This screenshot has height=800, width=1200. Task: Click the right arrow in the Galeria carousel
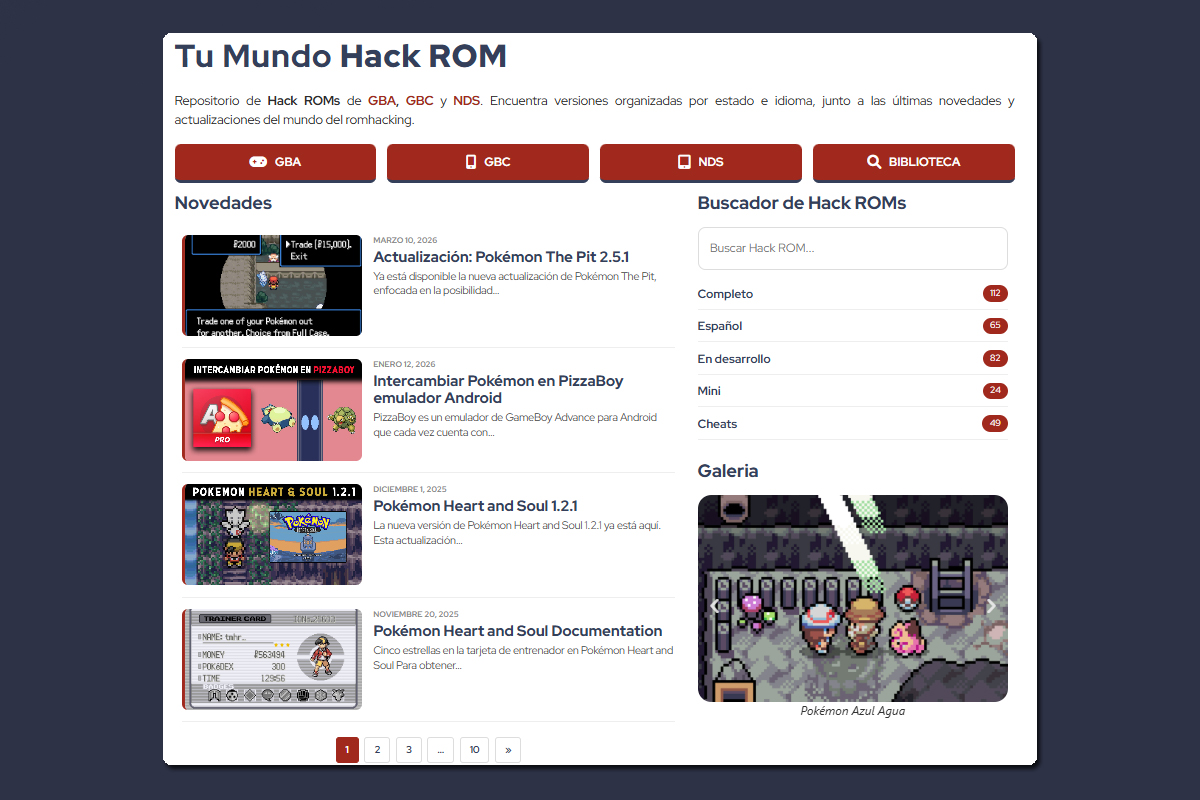tap(991, 606)
